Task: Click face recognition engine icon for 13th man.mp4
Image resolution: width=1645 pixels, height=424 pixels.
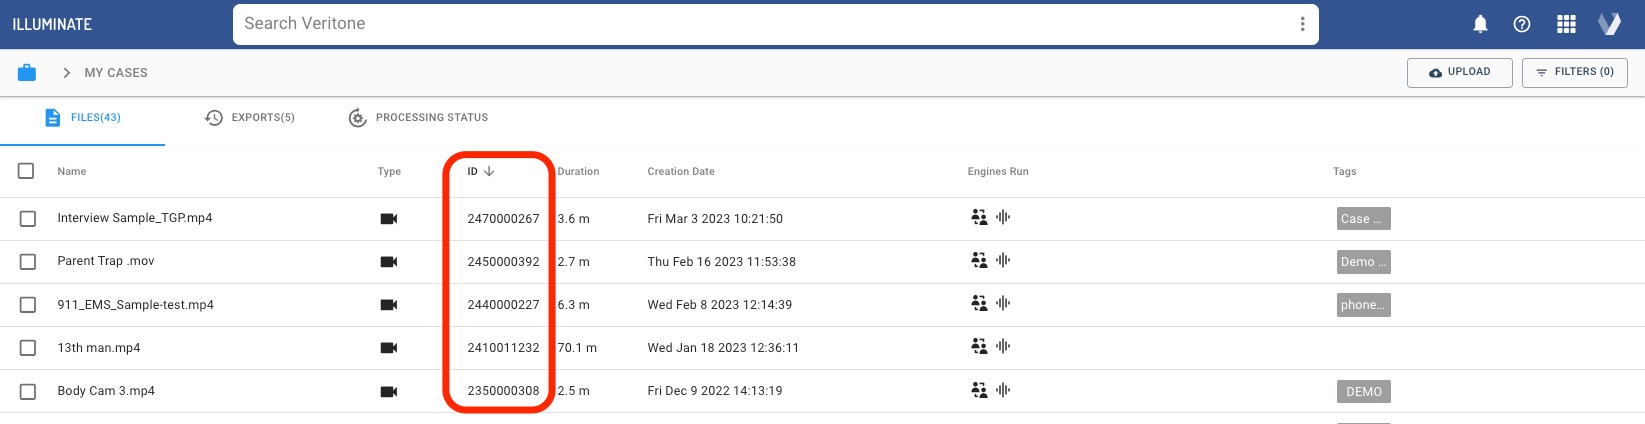Action: (x=979, y=346)
